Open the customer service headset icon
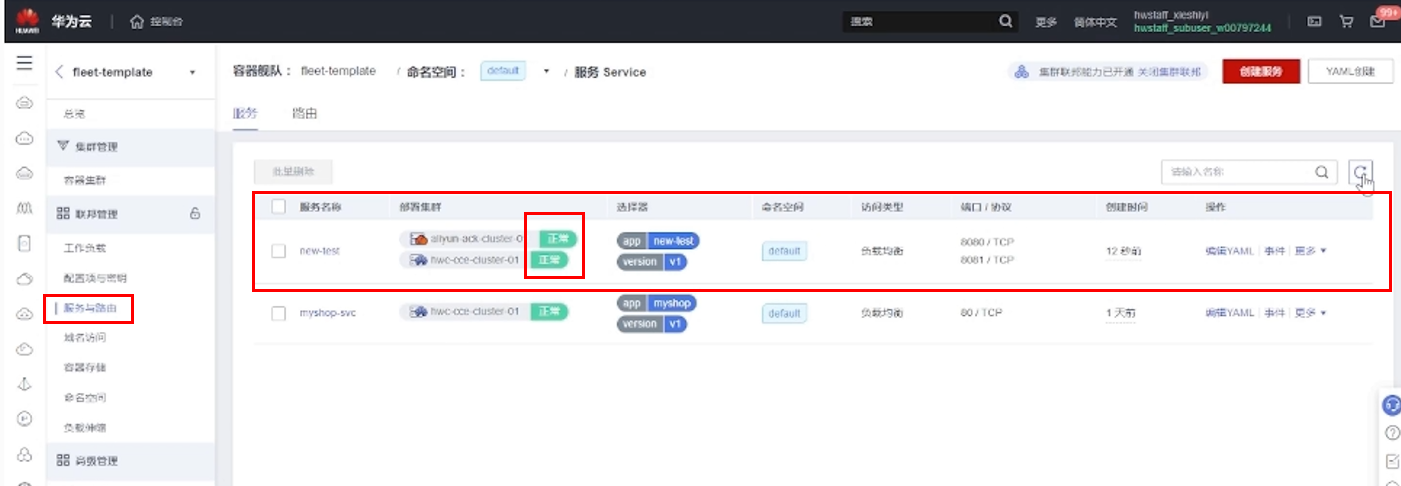The width and height of the screenshot is (1401, 486). click(1391, 405)
